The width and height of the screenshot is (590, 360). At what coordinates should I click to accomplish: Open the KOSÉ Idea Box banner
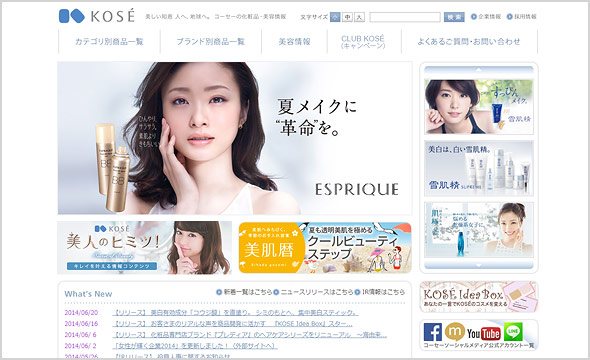pyautogui.click(x=479, y=297)
